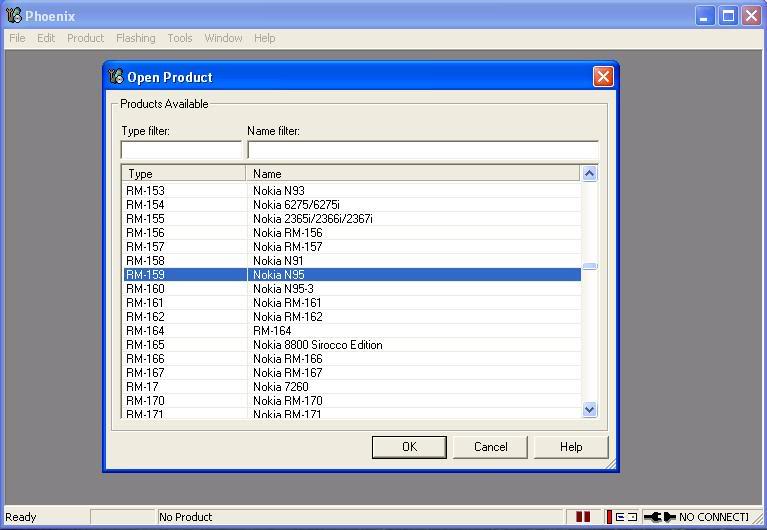Screen dimensions: 767x530
Task: Focus the Name filter field
Action: coord(423,150)
